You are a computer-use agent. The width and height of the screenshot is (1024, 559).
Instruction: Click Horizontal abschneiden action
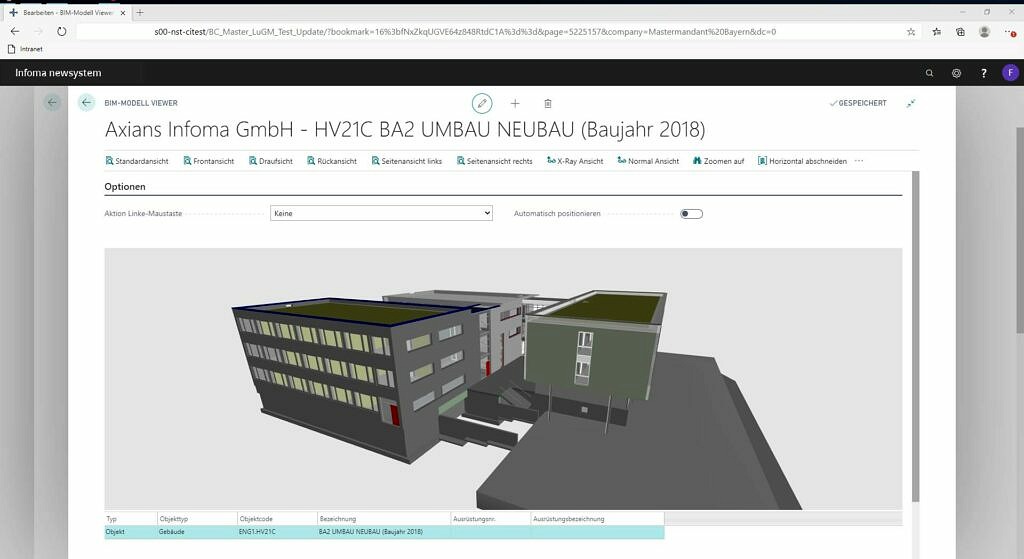(x=803, y=161)
